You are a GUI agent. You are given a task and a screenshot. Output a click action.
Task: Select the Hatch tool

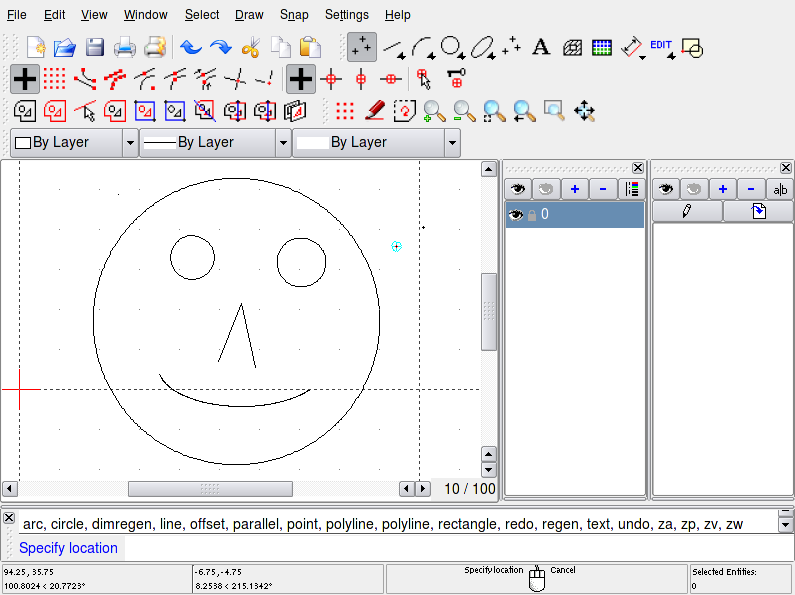572,48
